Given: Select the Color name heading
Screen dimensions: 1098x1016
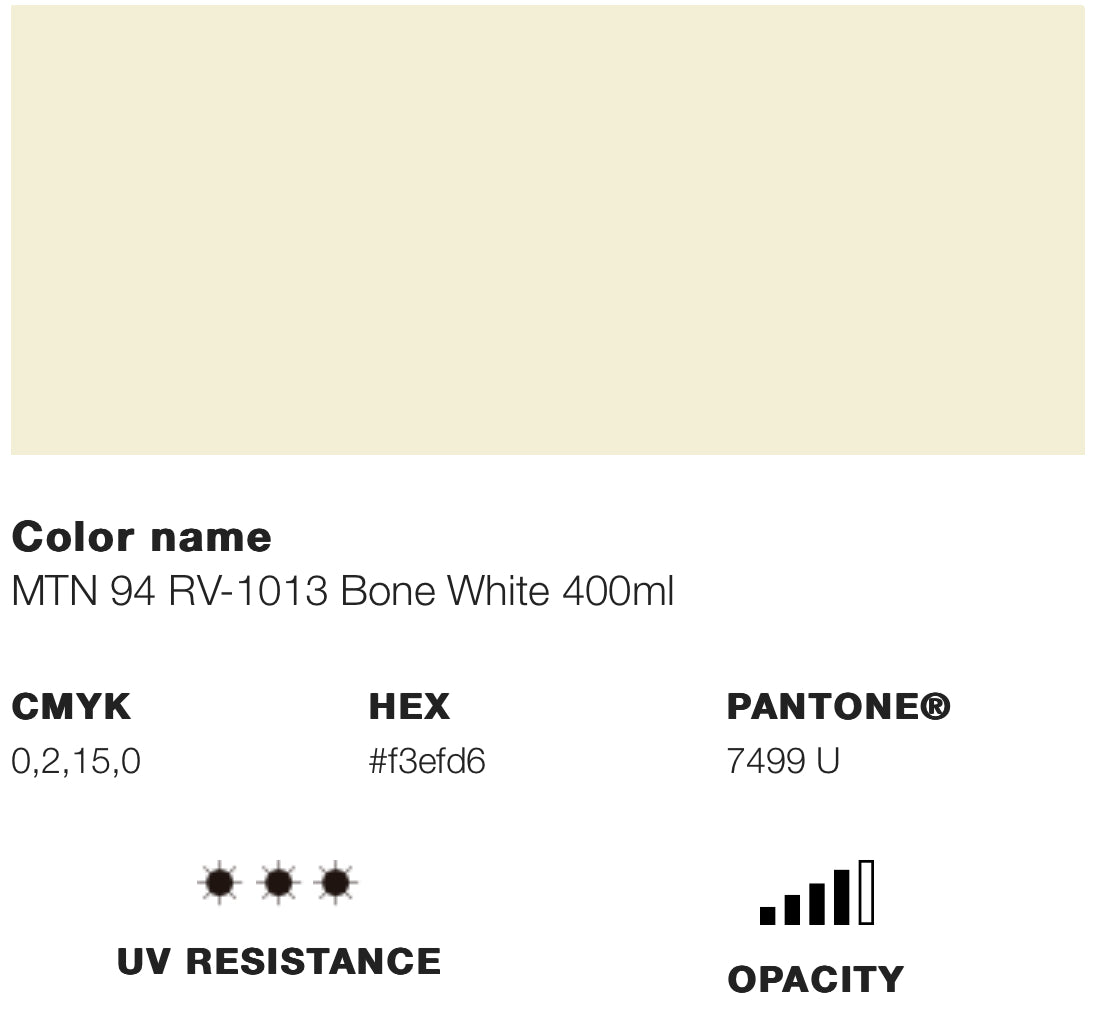Looking at the screenshot, I should (x=141, y=537).
